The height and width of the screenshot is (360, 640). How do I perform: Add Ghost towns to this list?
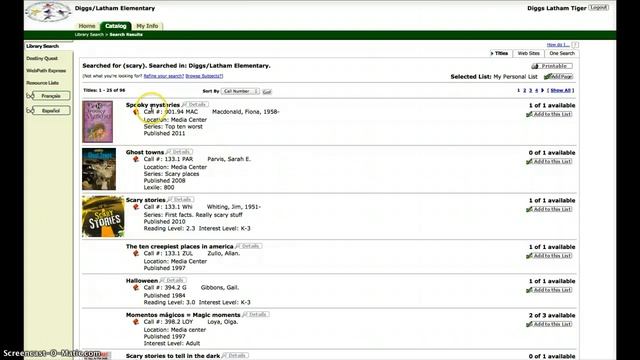tap(549, 162)
